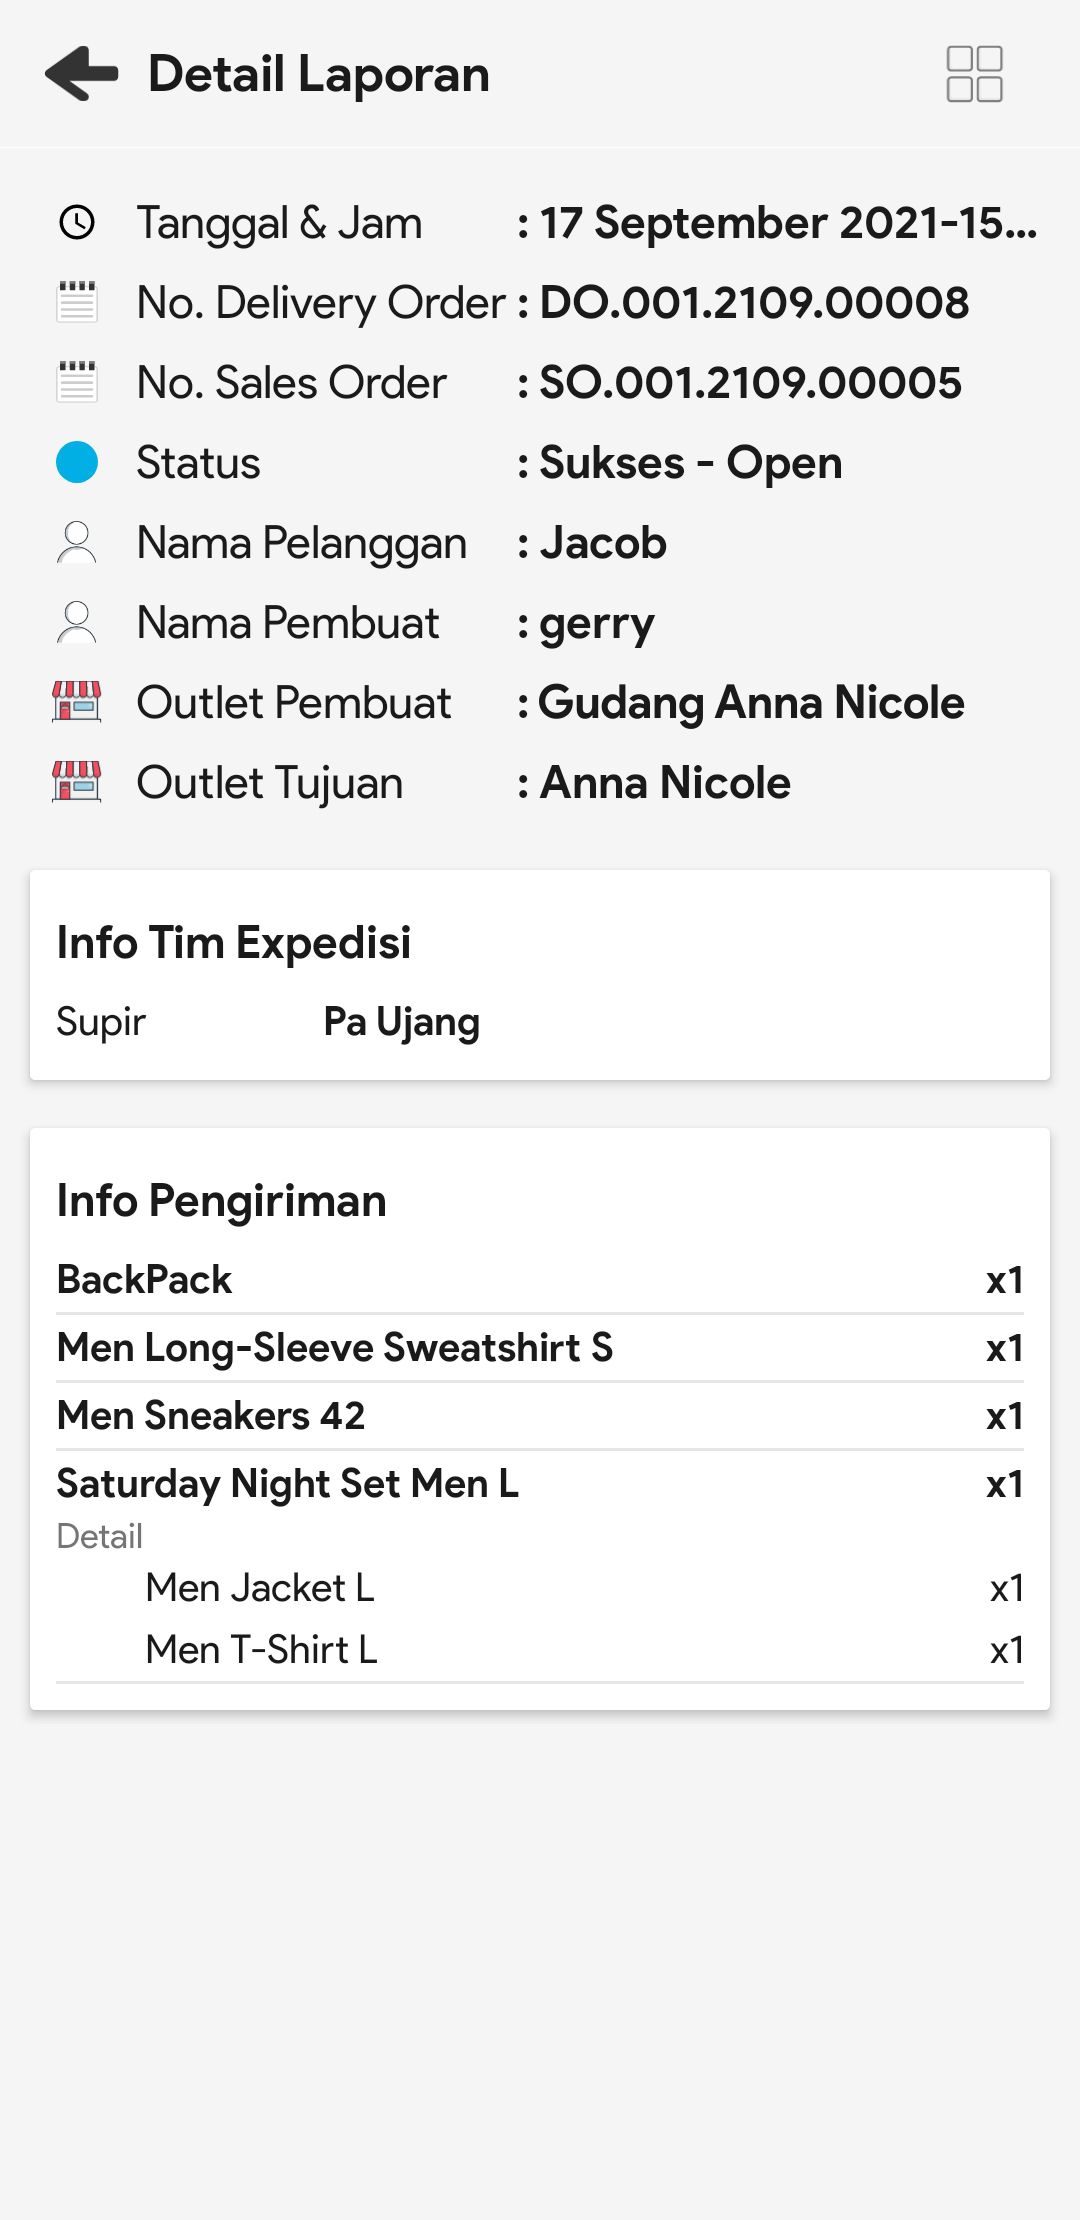Tap the clock icon beside Tanggal & Jam
The height and width of the screenshot is (2220, 1080).
click(x=77, y=222)
